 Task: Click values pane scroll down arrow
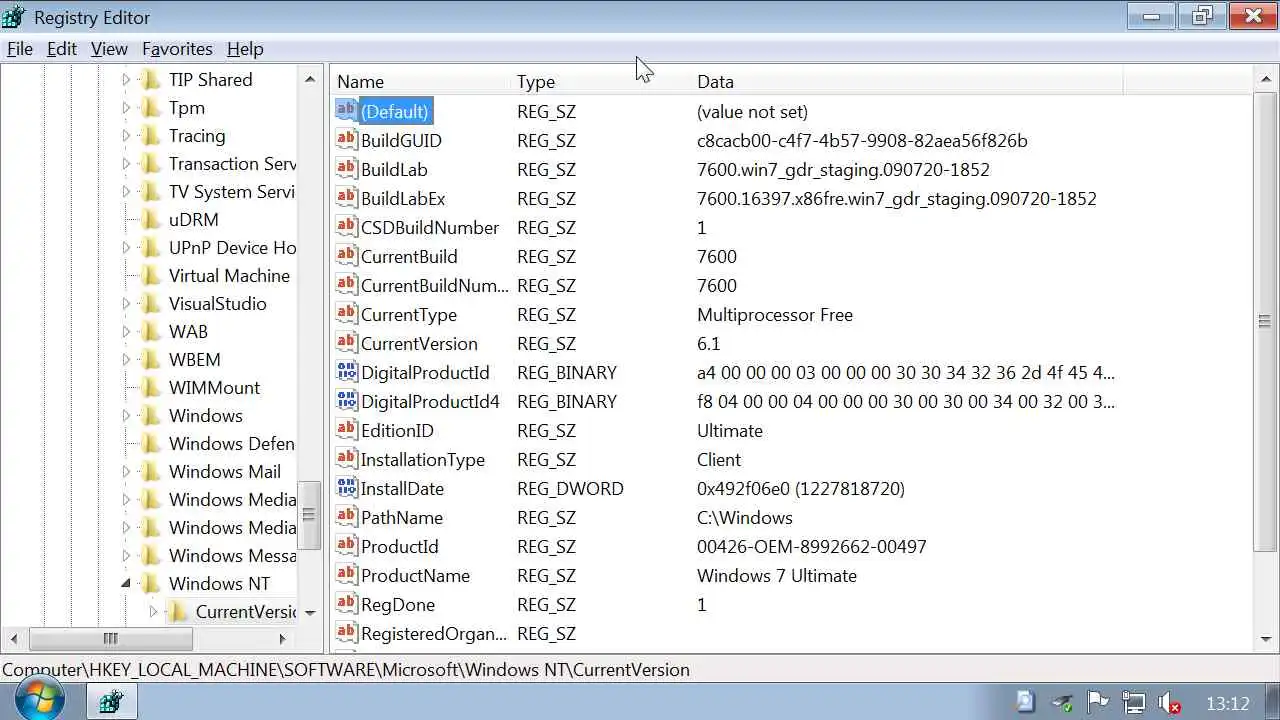(x=1266, y=638)
